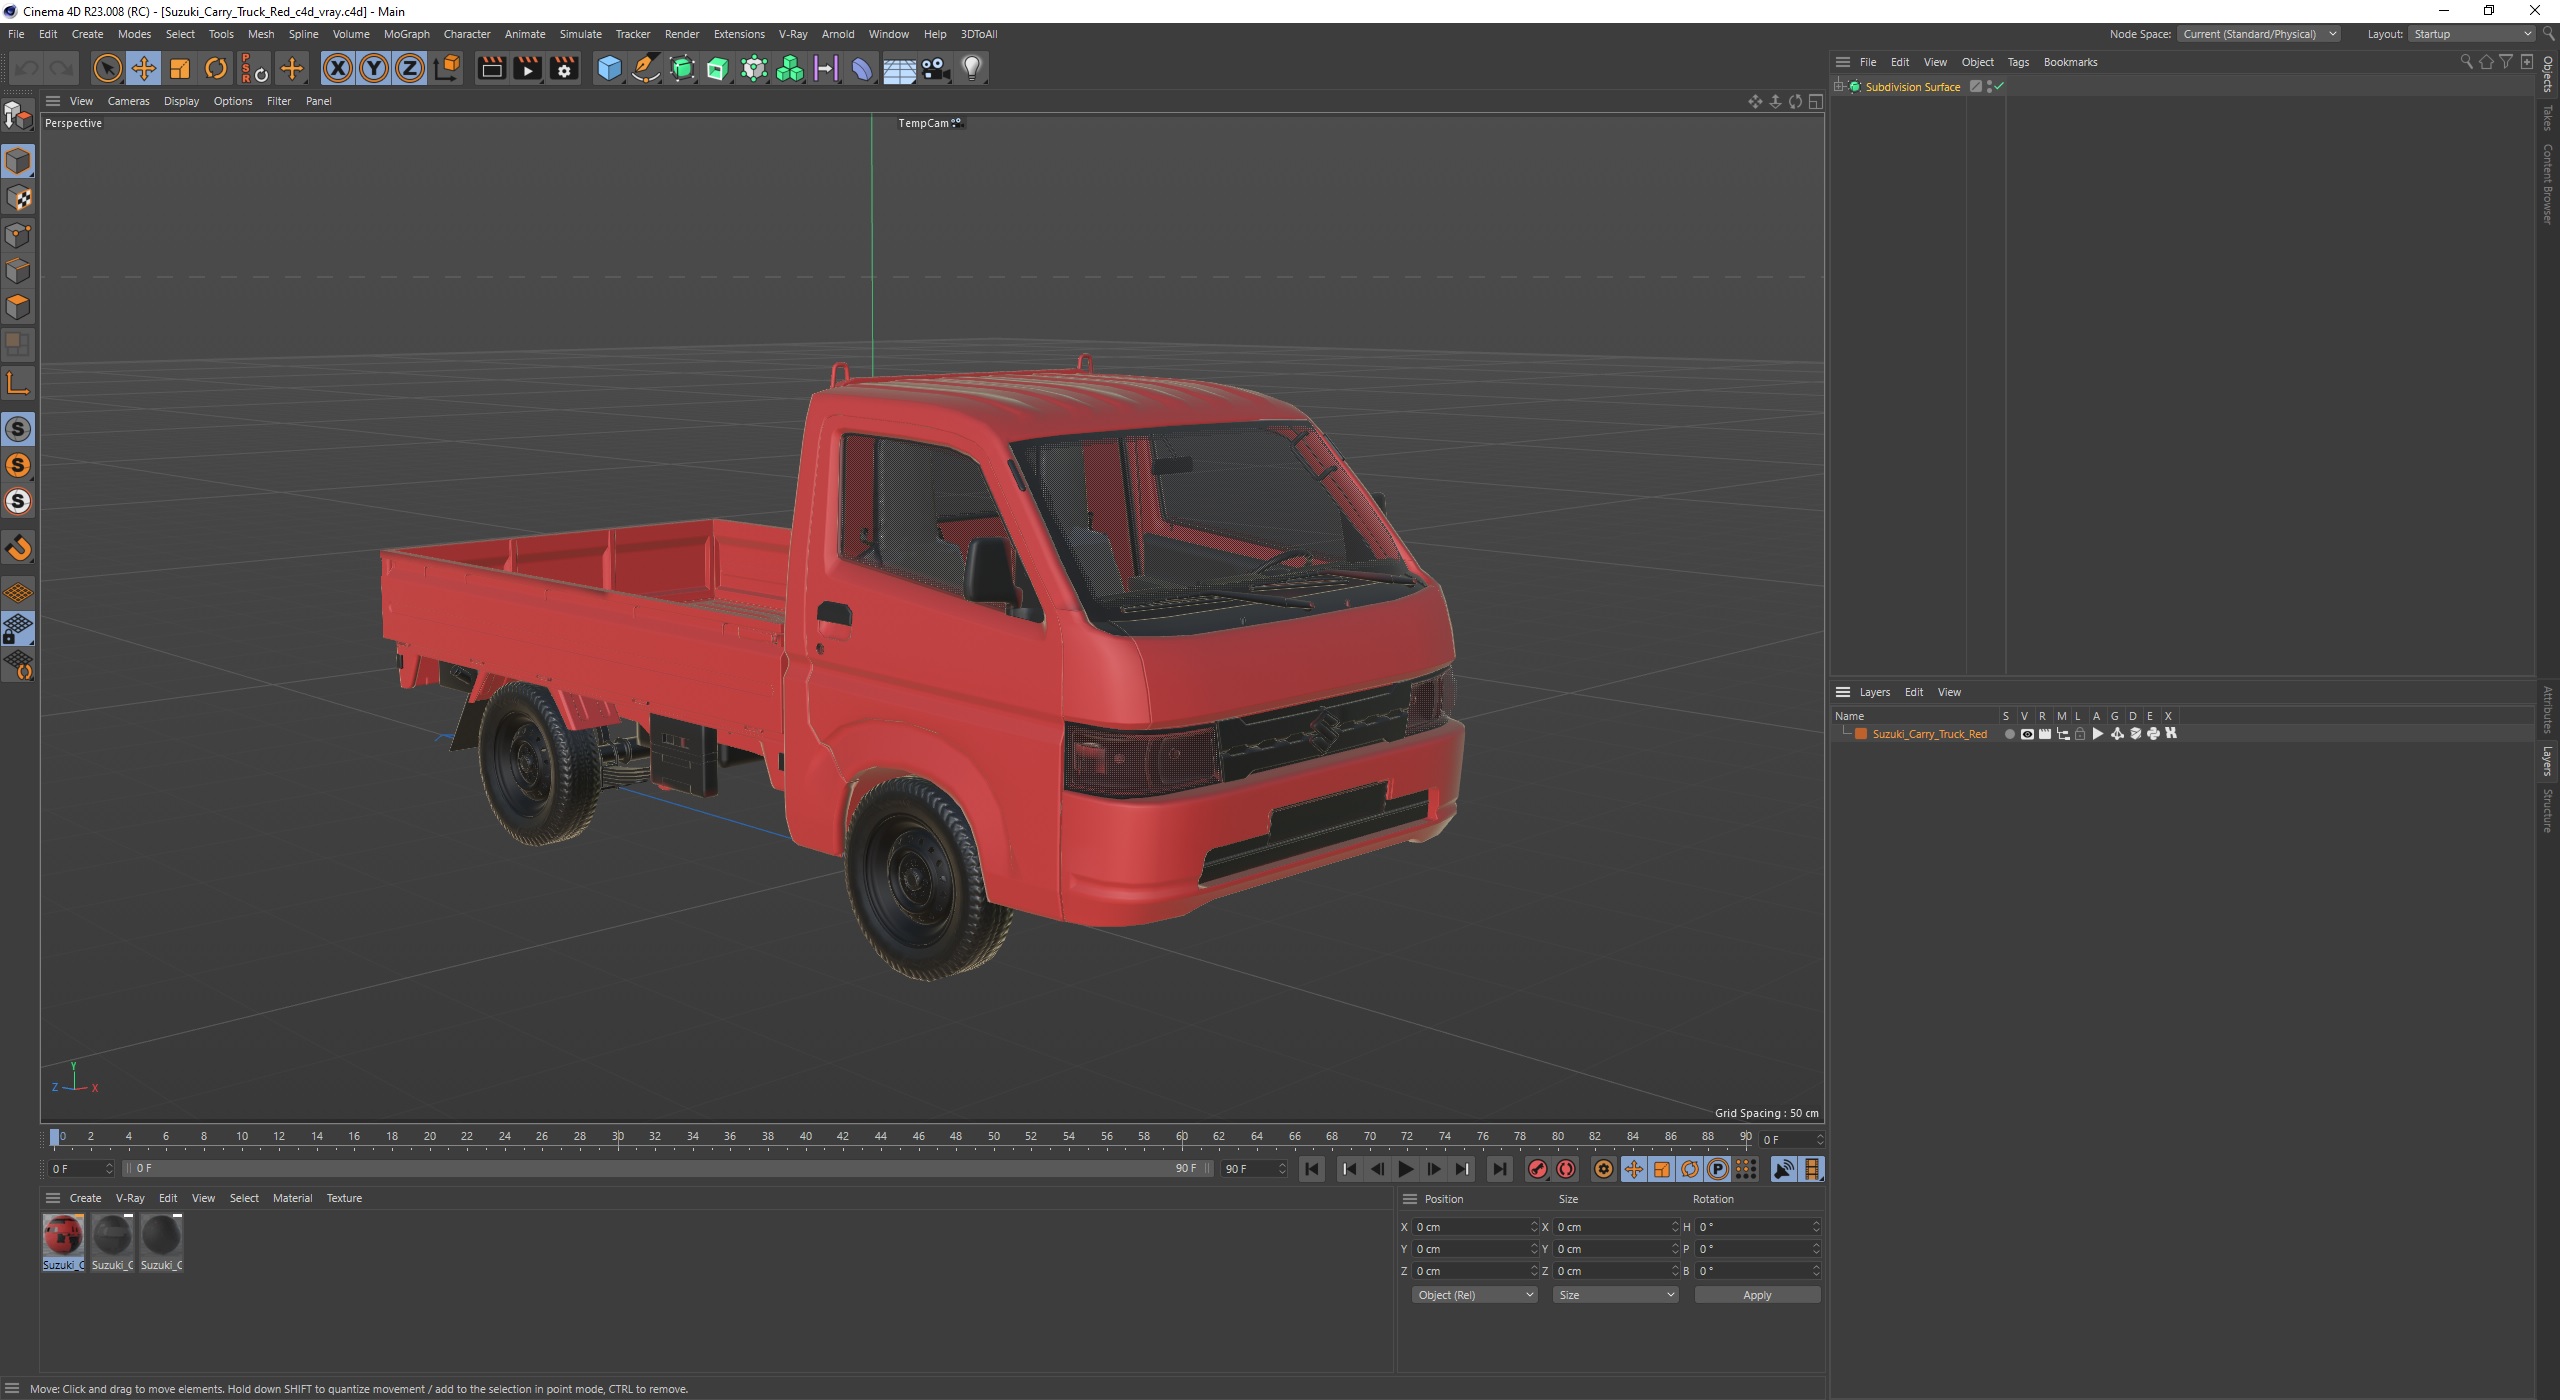Open Layers panel Edit menu
The height and width of the screenshot is (1400, 2560).
point(1913,692)
